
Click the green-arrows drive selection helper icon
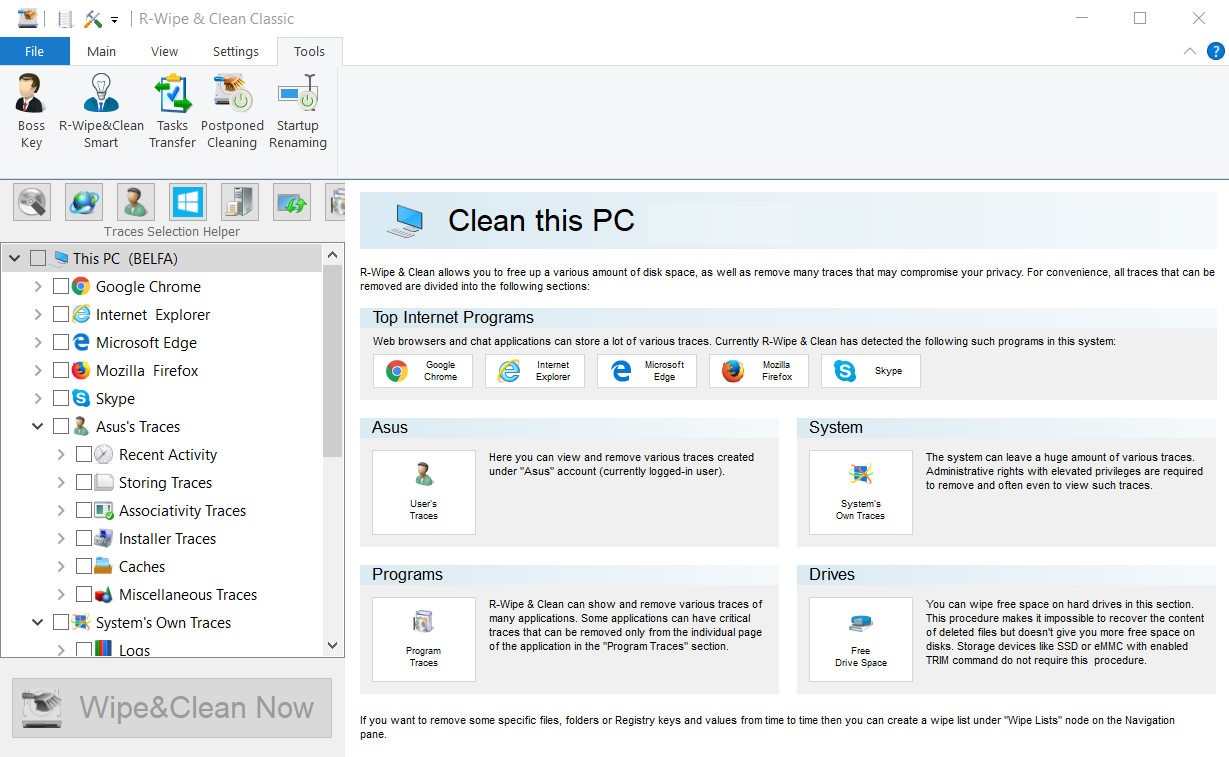[292, 202]
